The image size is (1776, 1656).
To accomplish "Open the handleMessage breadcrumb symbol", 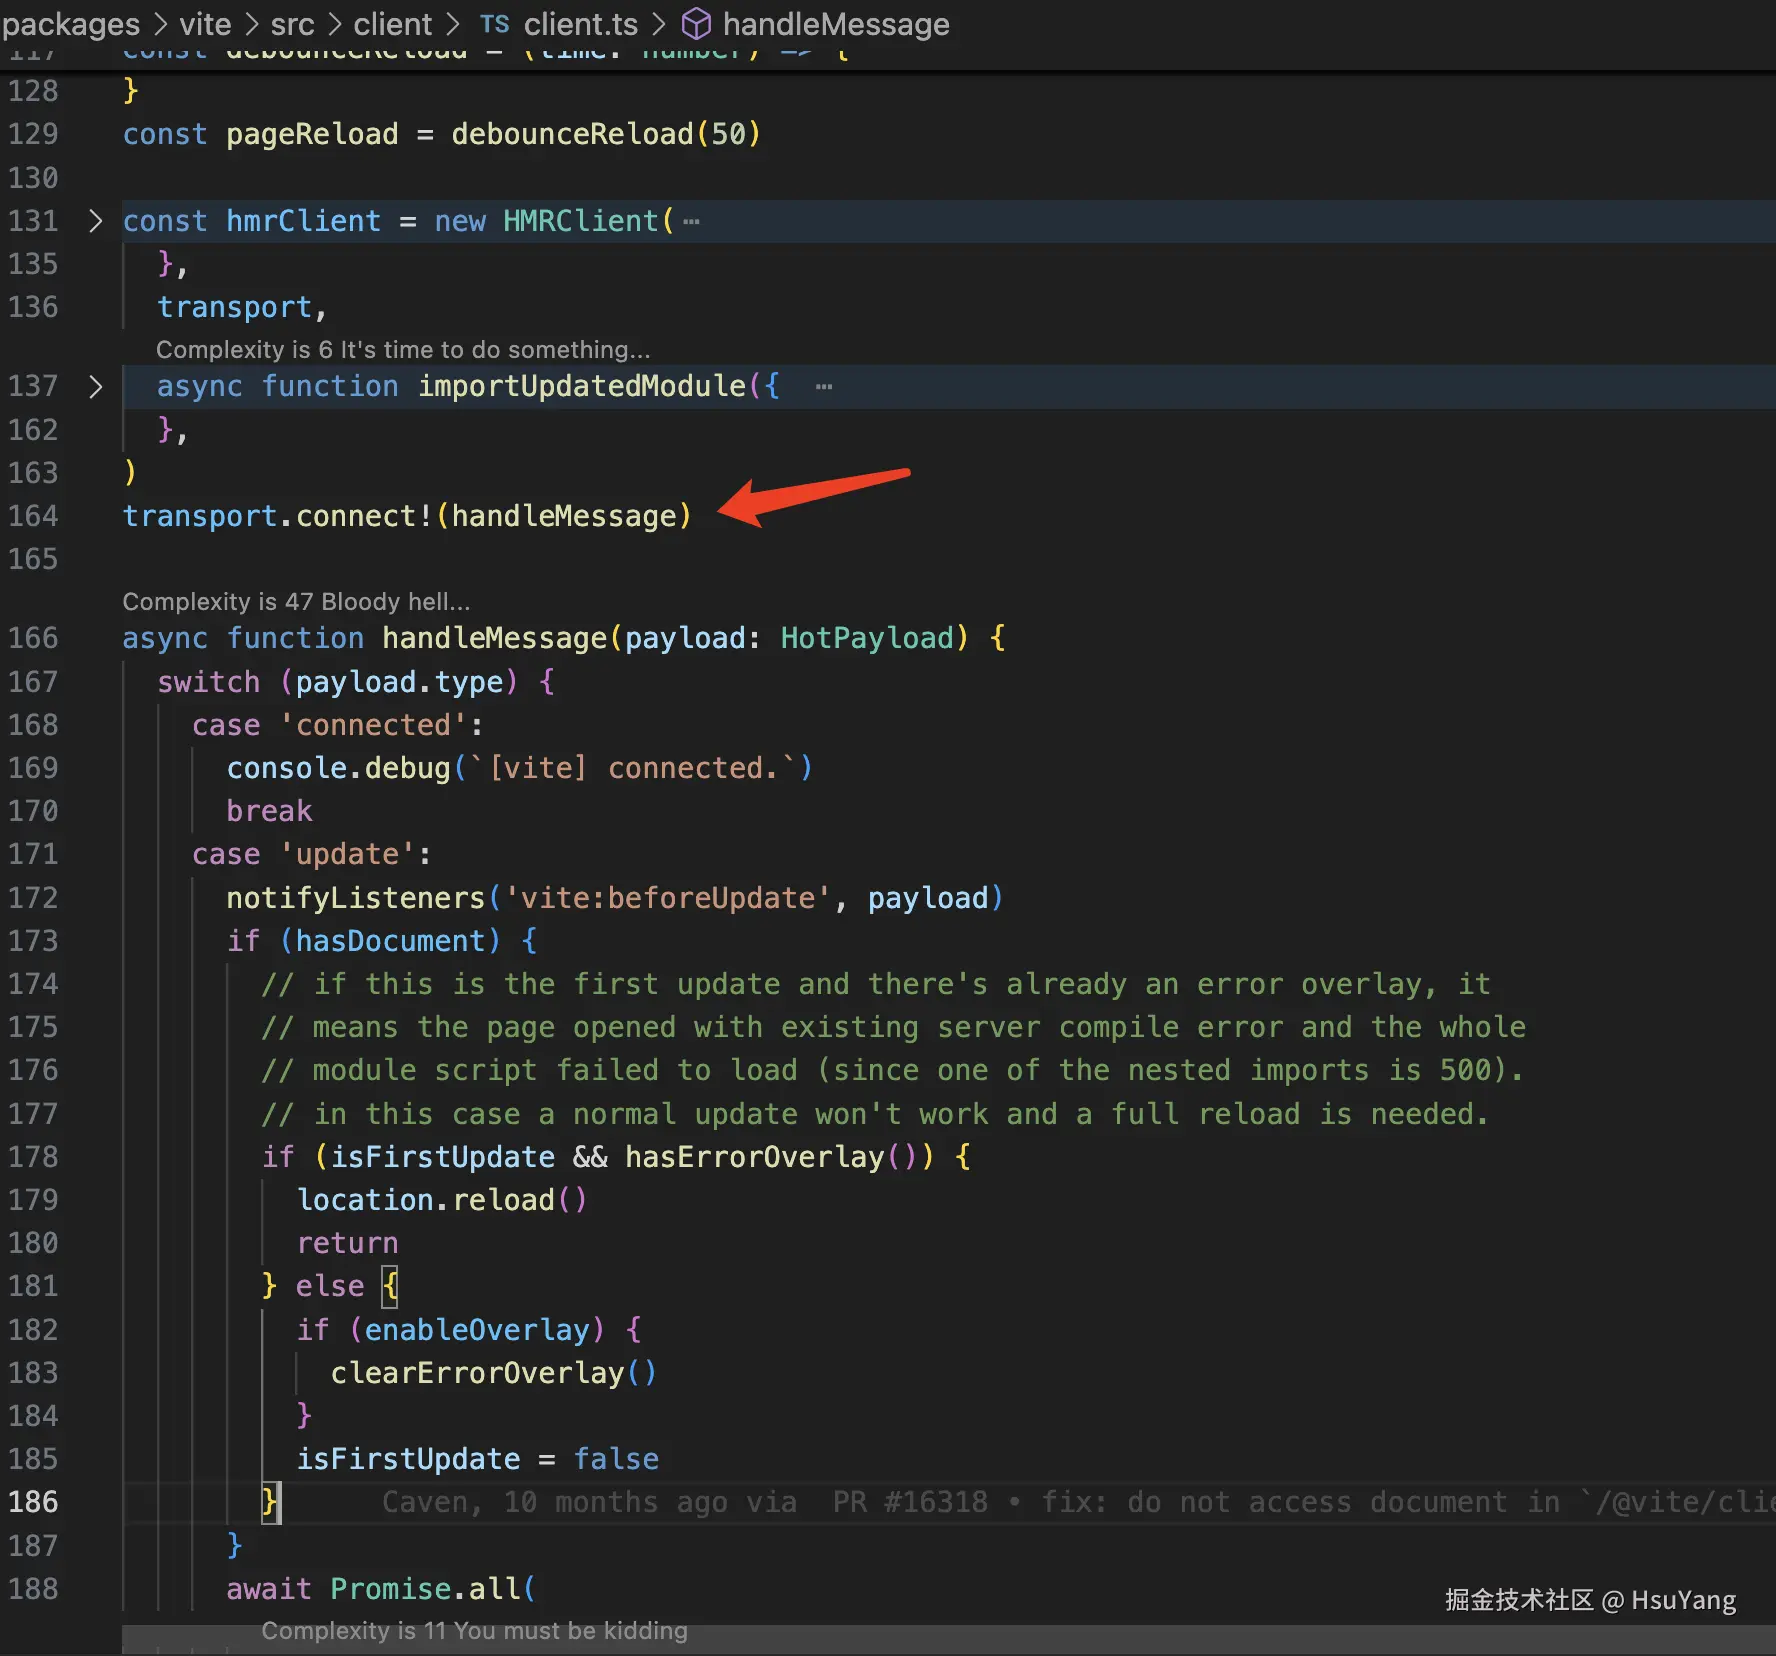I will click(836, 24).
